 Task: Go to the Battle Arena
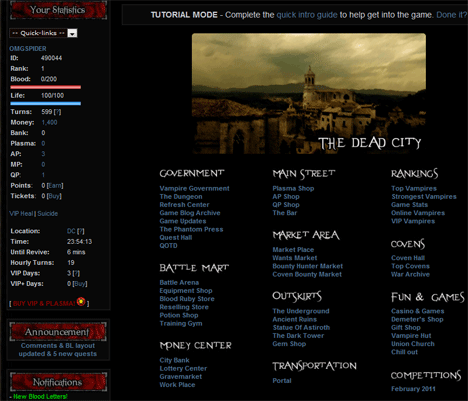pos(179,282)
